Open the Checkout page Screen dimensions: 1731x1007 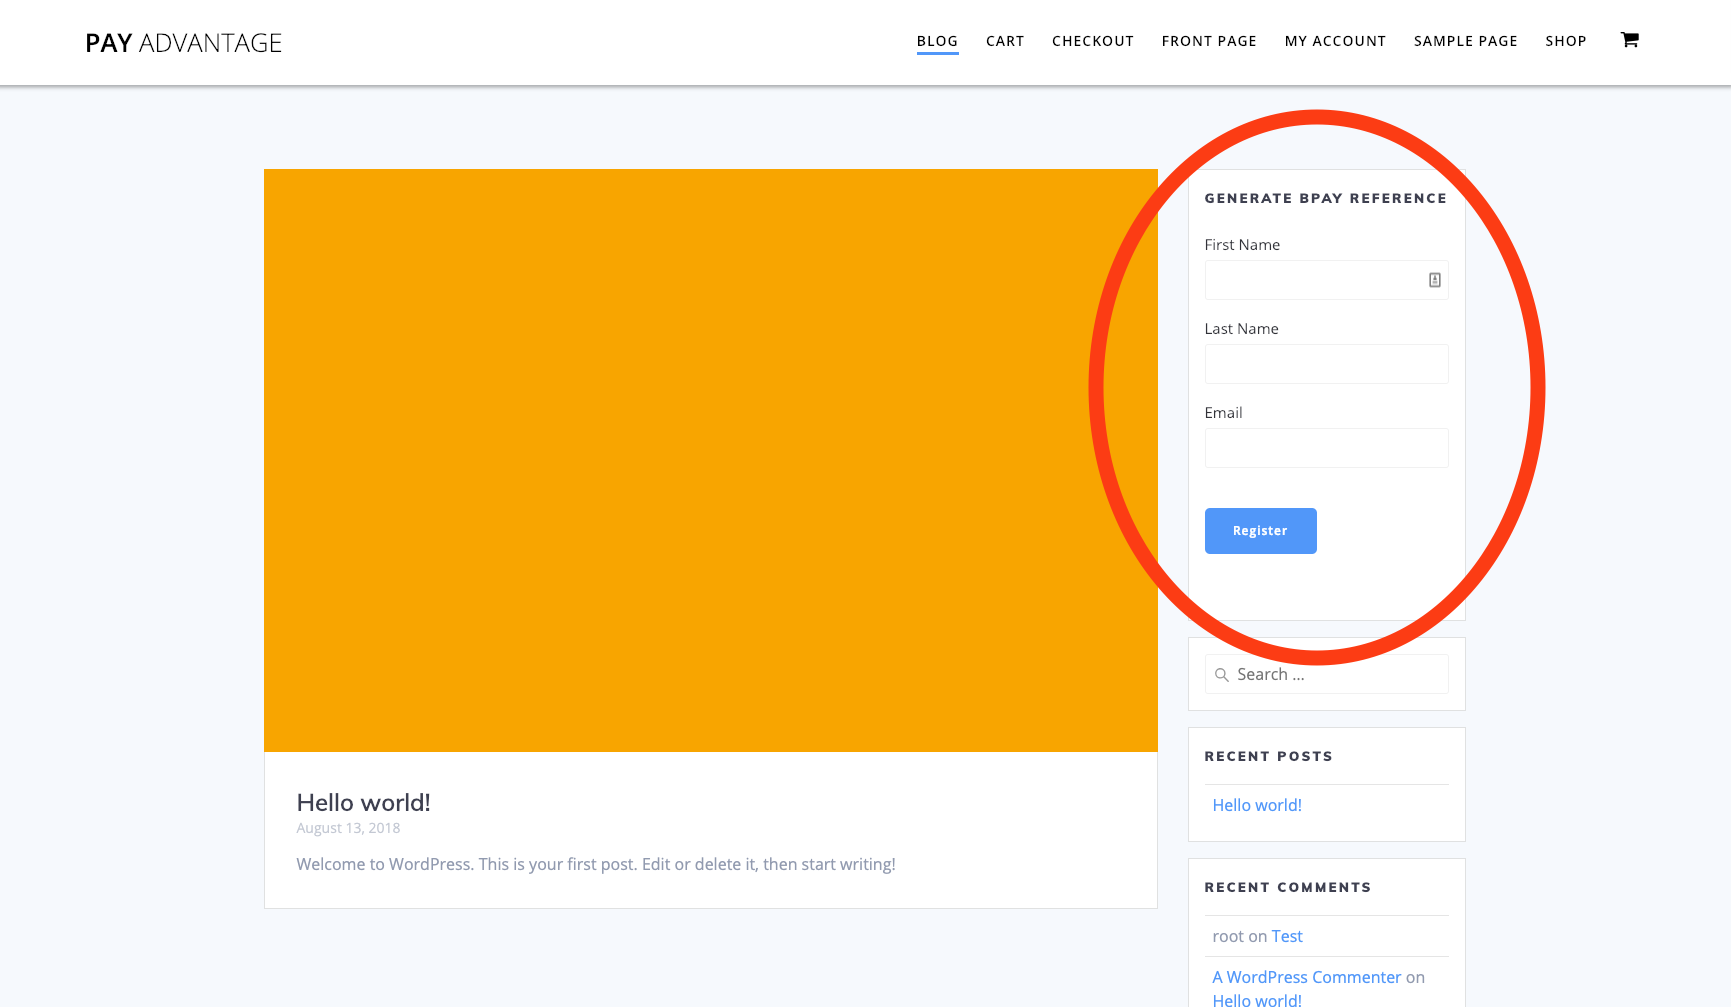point(1092,41)
